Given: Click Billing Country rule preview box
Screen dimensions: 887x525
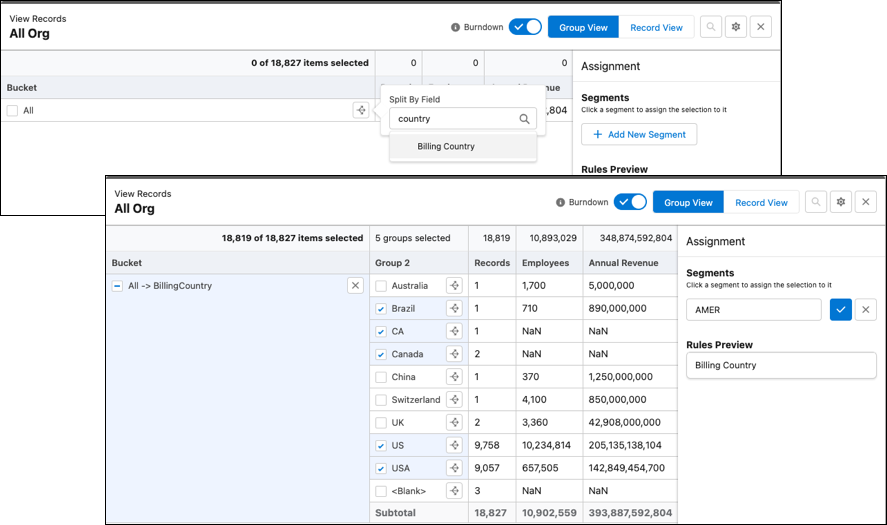Looking at the screenshot, I should tap(781, 365).
